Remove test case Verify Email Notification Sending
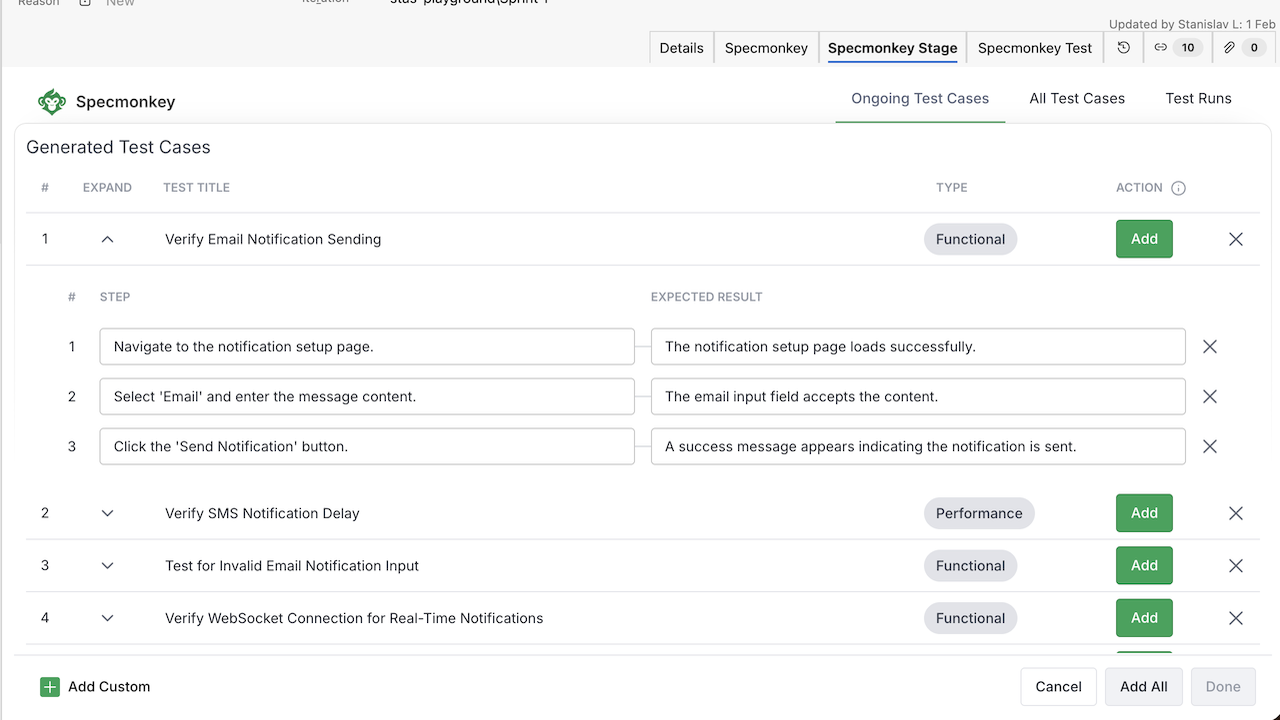Screen dimensions: 1280x720 tap(1236, 239)
